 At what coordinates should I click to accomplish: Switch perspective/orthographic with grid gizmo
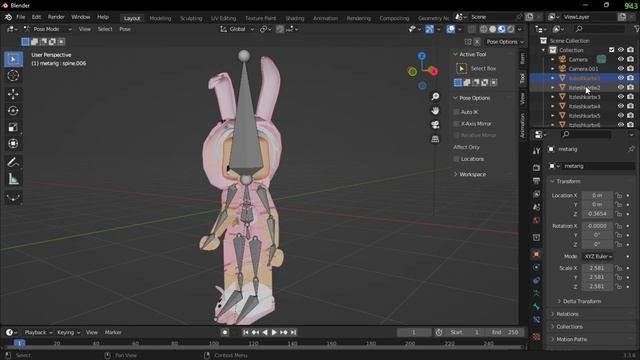435,139
